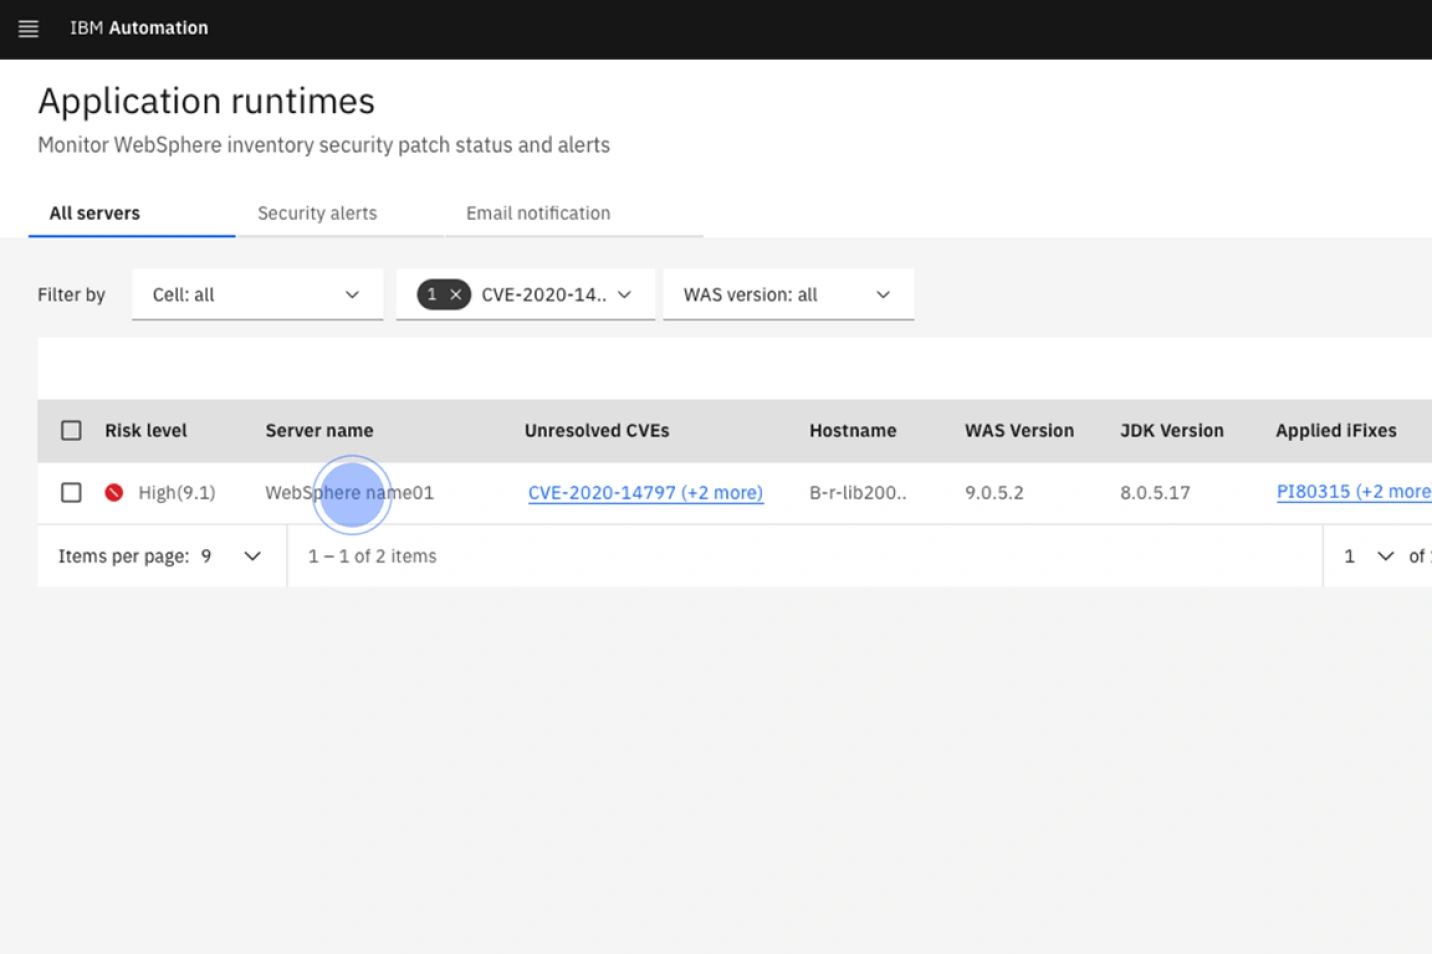
Task: Click the Unresolved CVEs column header
Action: click(x=596, y=430)
